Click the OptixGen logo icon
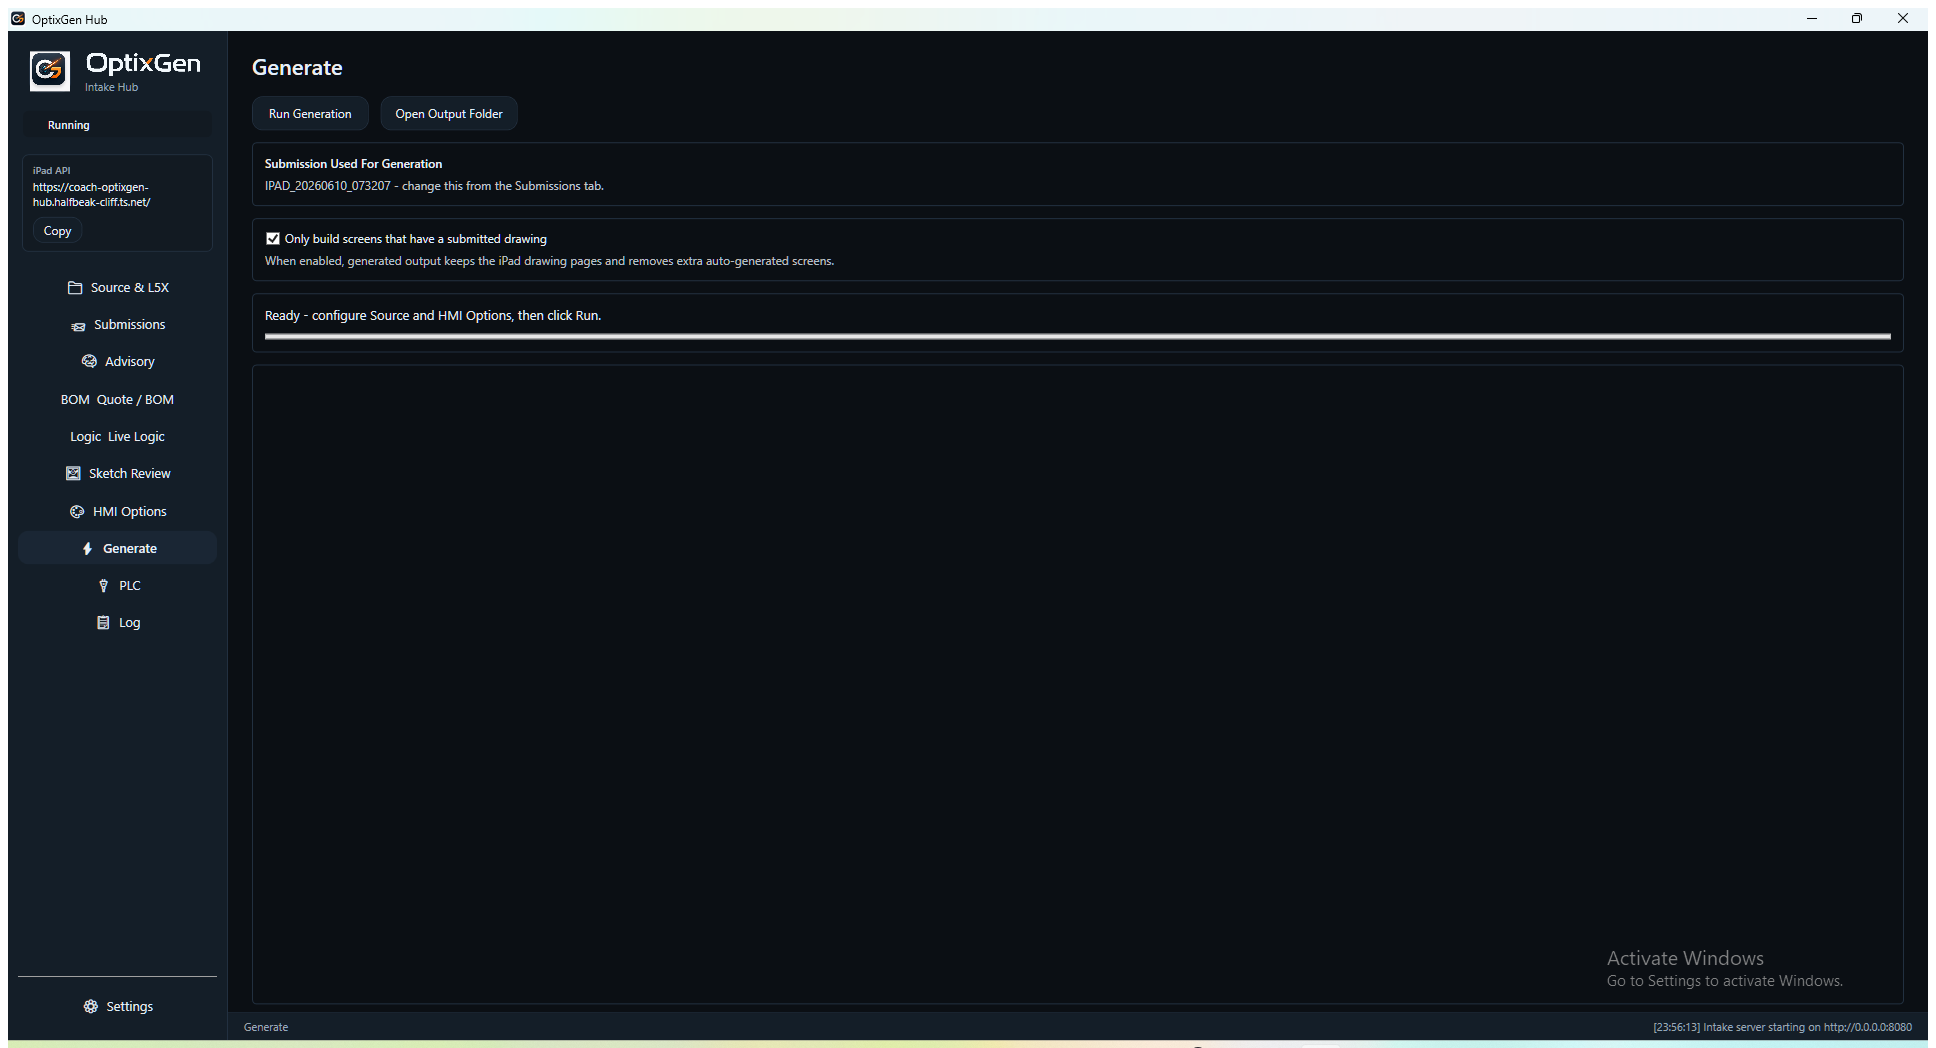The image size is (1936, 1048). 49,71
